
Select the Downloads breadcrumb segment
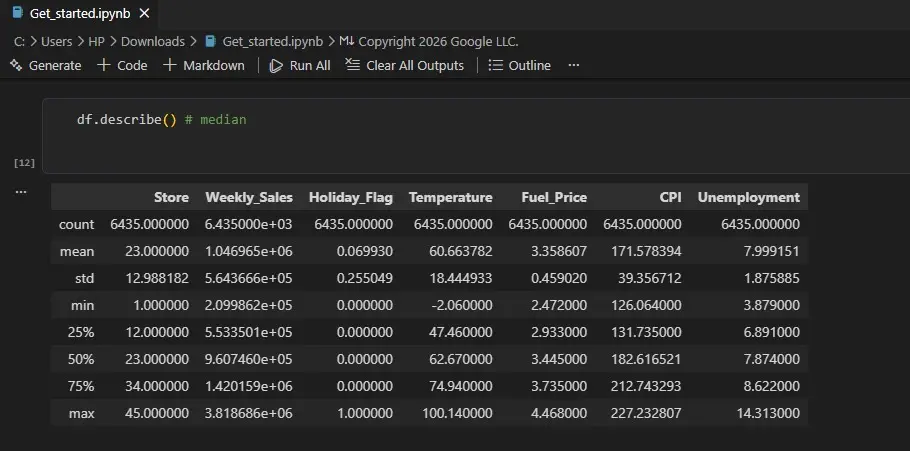(x=153, y=42)
